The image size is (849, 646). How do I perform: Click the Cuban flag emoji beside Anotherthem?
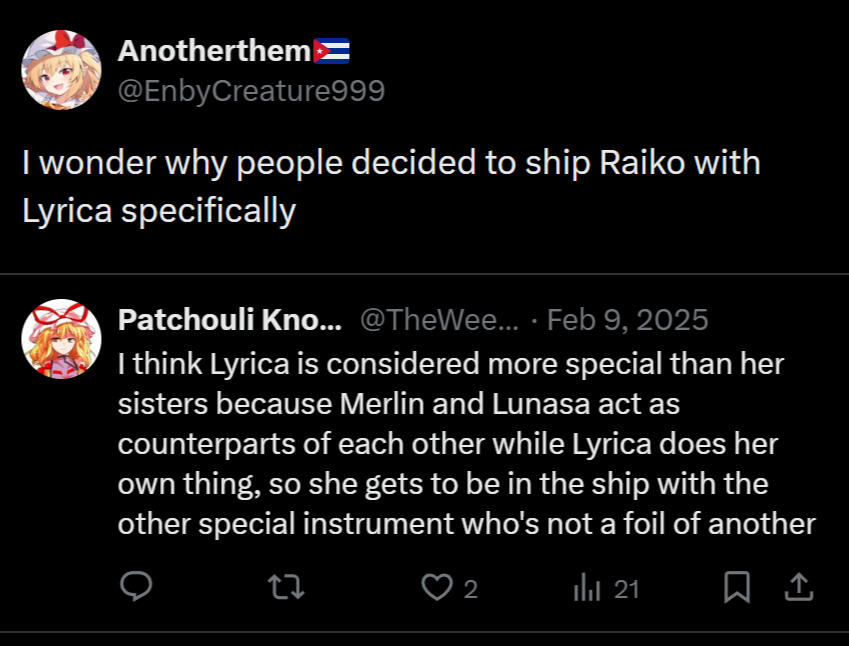331,51
